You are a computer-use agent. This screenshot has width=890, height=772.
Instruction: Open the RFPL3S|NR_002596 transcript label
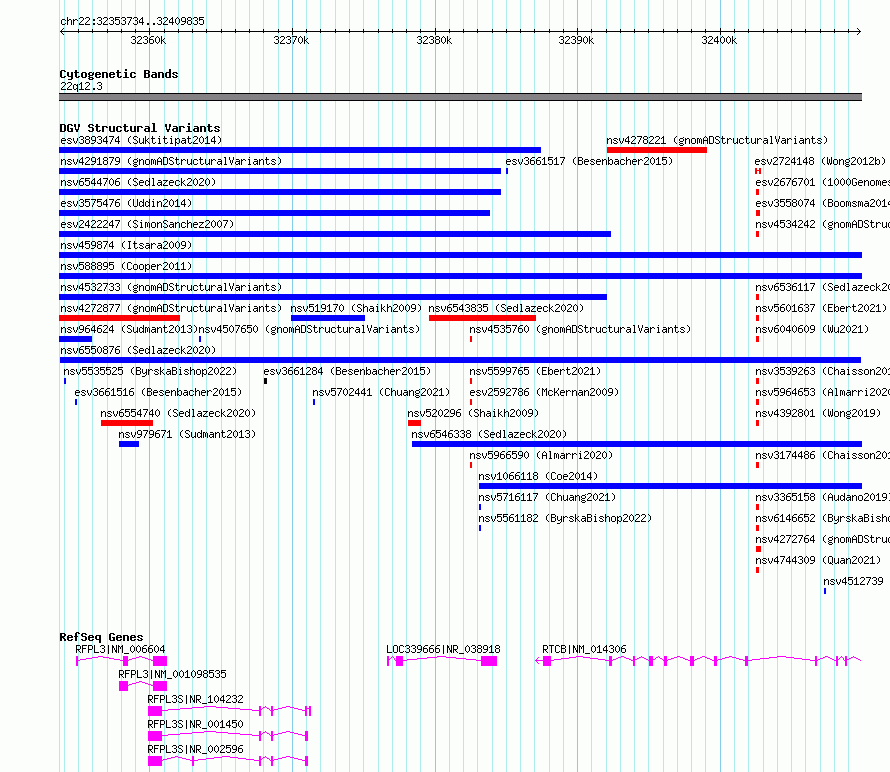point(195,749)
